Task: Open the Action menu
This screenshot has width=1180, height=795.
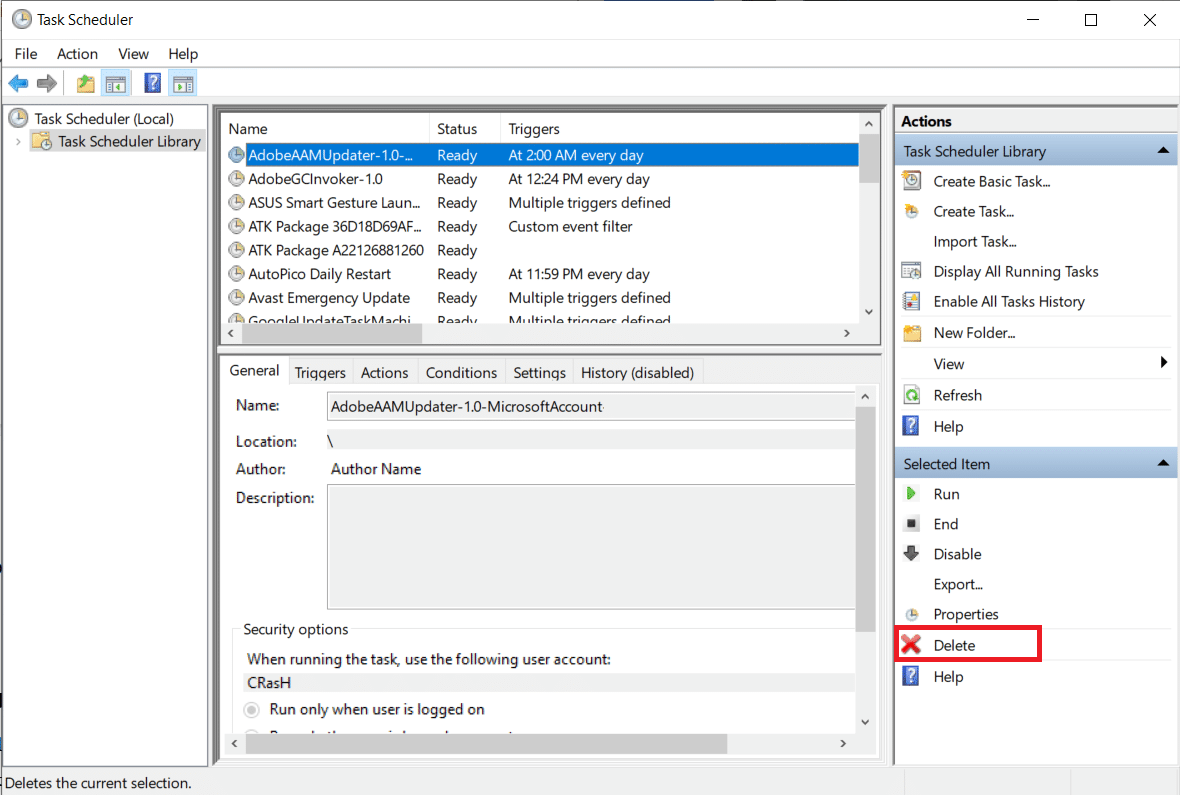Action: pos(77,54)
